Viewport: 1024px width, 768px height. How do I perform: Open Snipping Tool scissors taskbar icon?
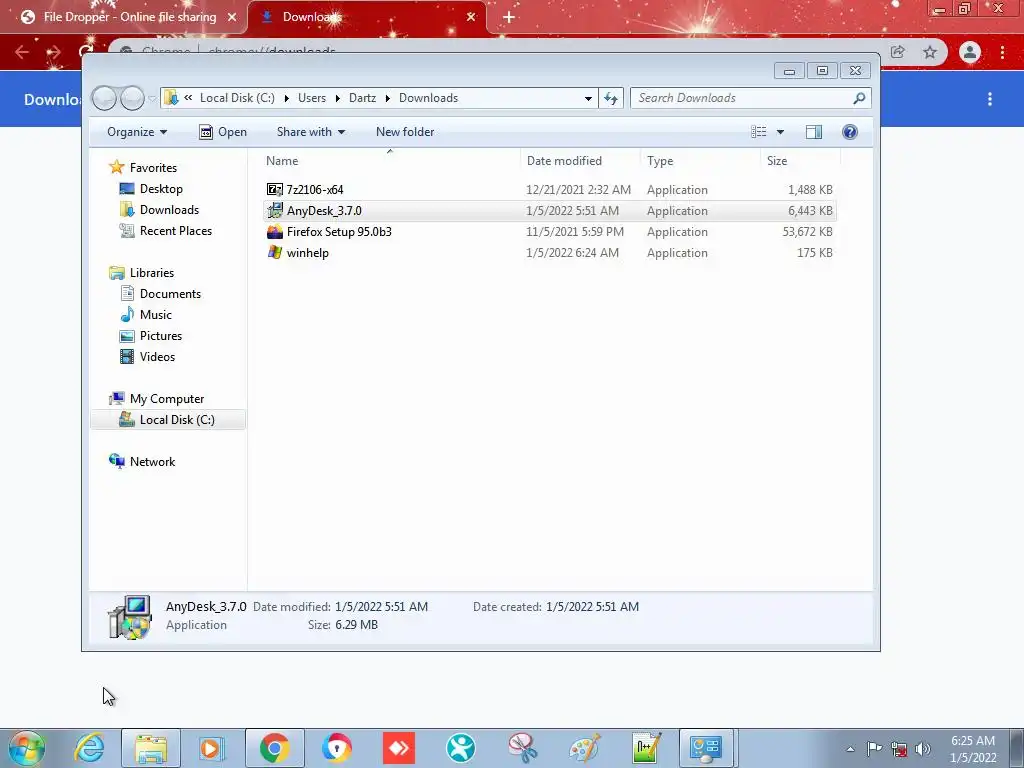tap(523, 748)
